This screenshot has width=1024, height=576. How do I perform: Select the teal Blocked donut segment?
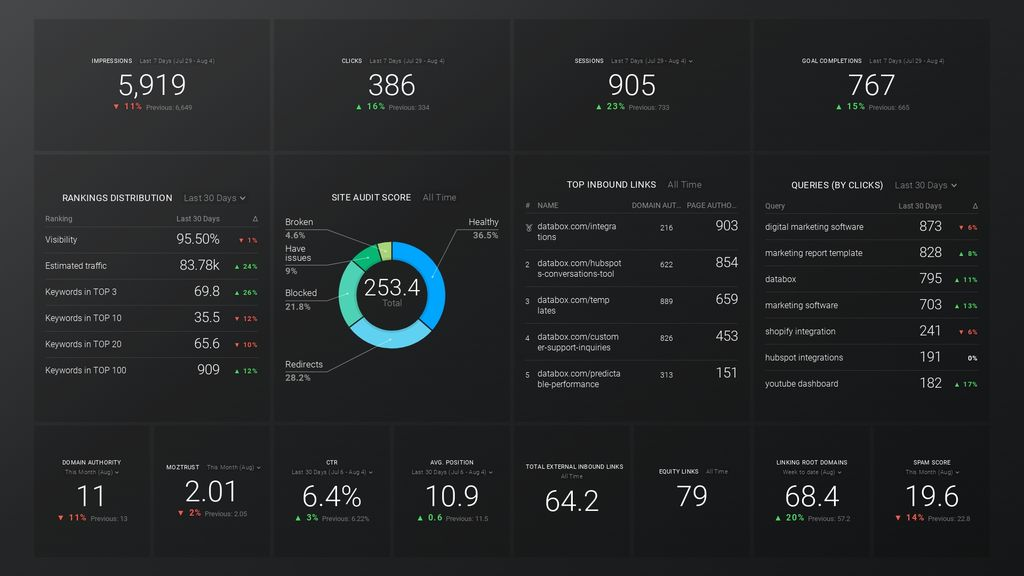click(x=347, y=293)
